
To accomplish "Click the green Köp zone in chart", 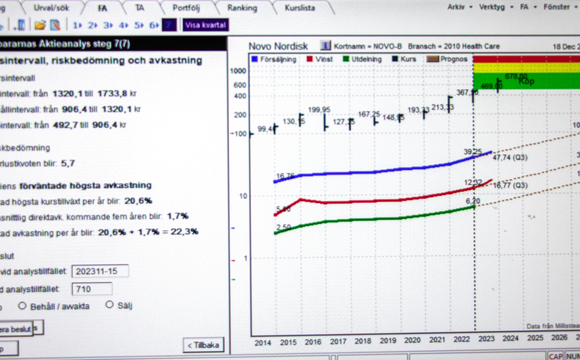I will click(526, 81).
